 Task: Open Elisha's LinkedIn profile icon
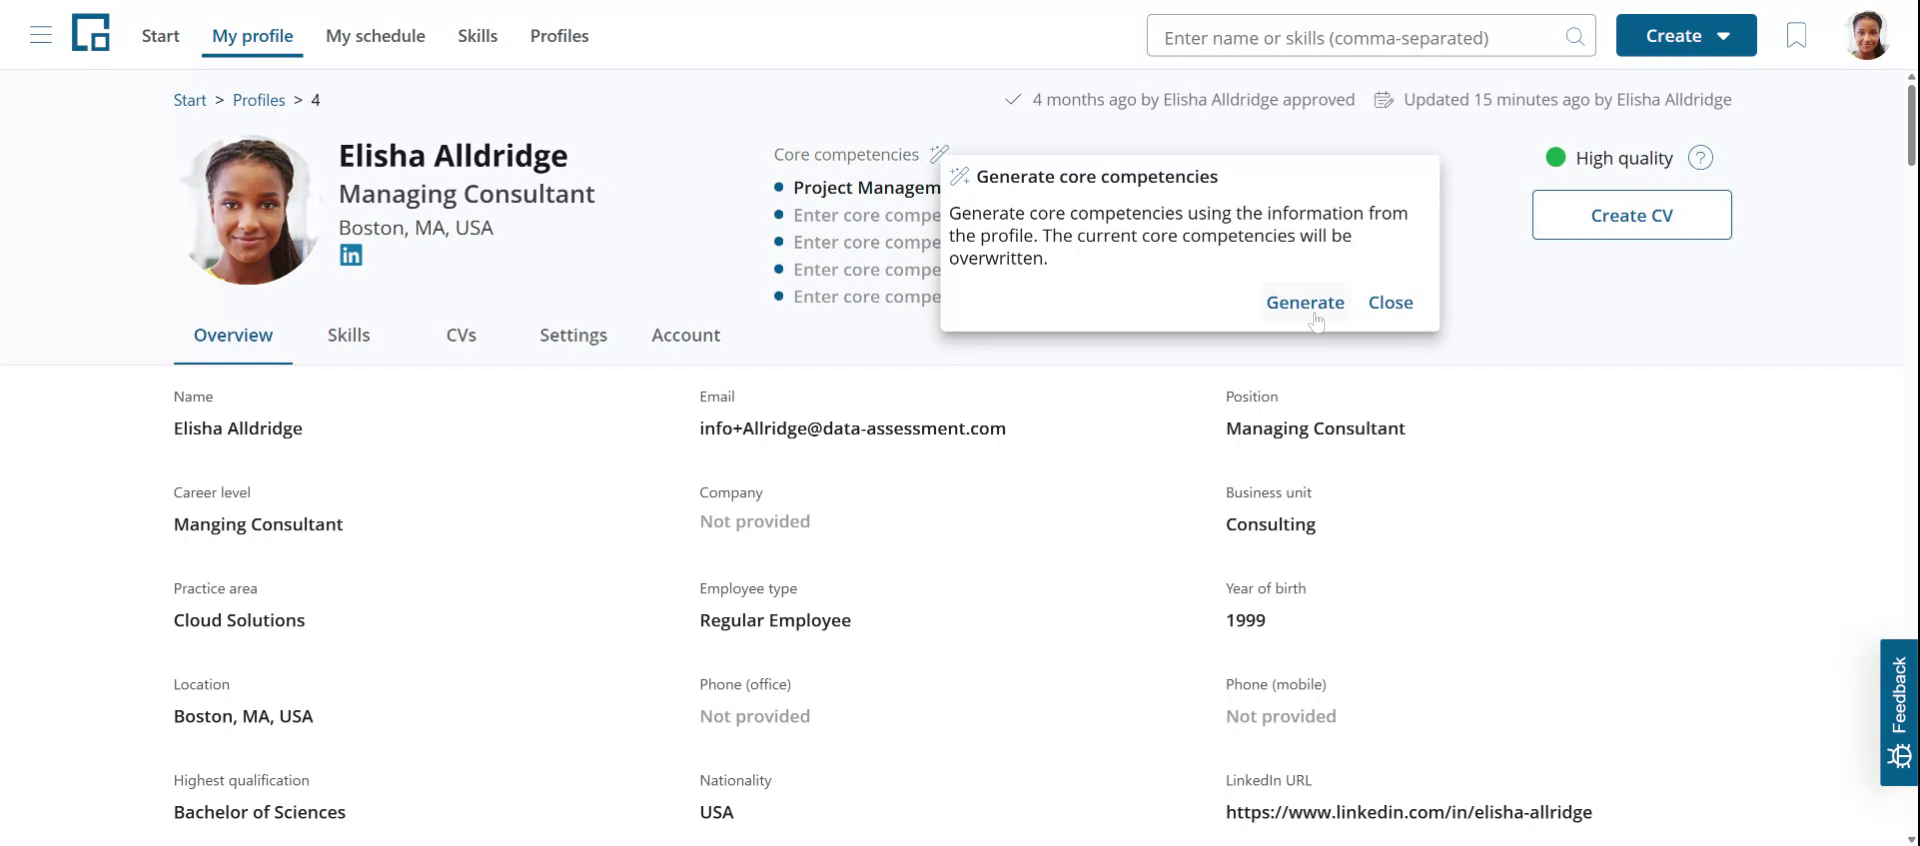click(351, 256)
